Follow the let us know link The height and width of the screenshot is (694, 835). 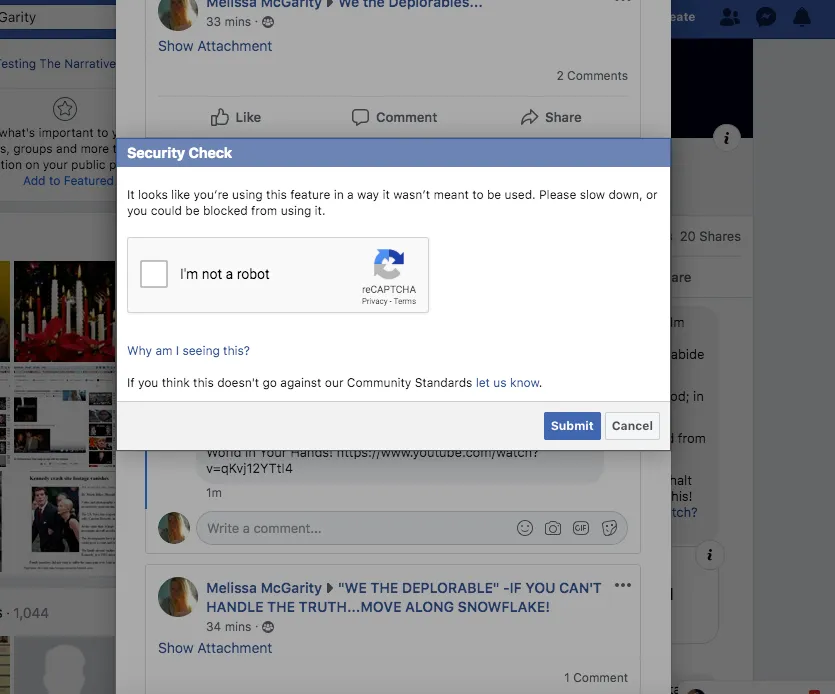point(507,382)
